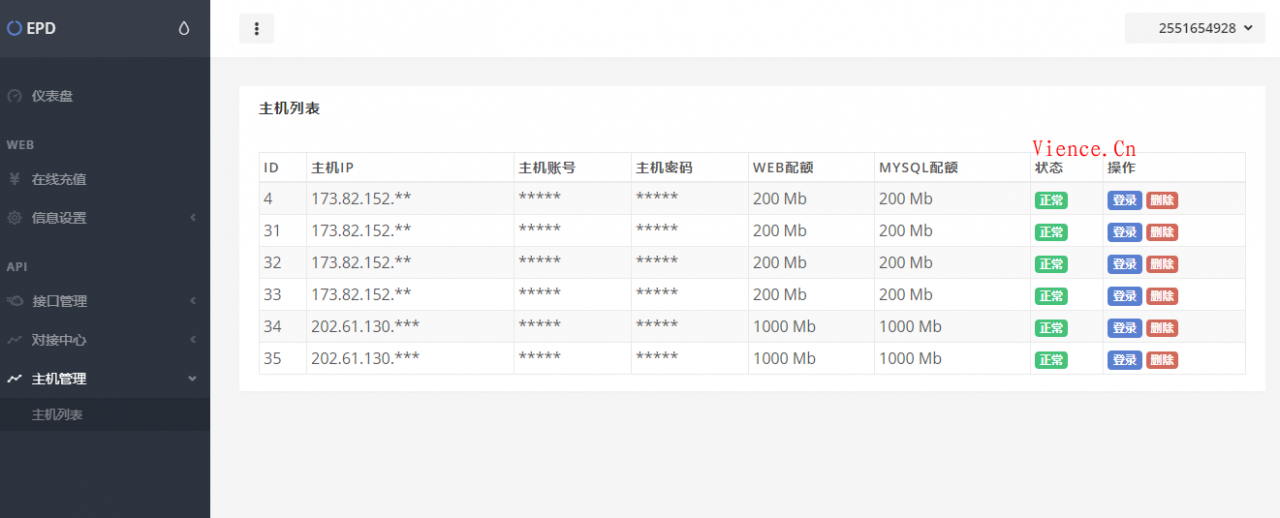Click 删除 button for host ID 32

click(x=1162, y=264)
